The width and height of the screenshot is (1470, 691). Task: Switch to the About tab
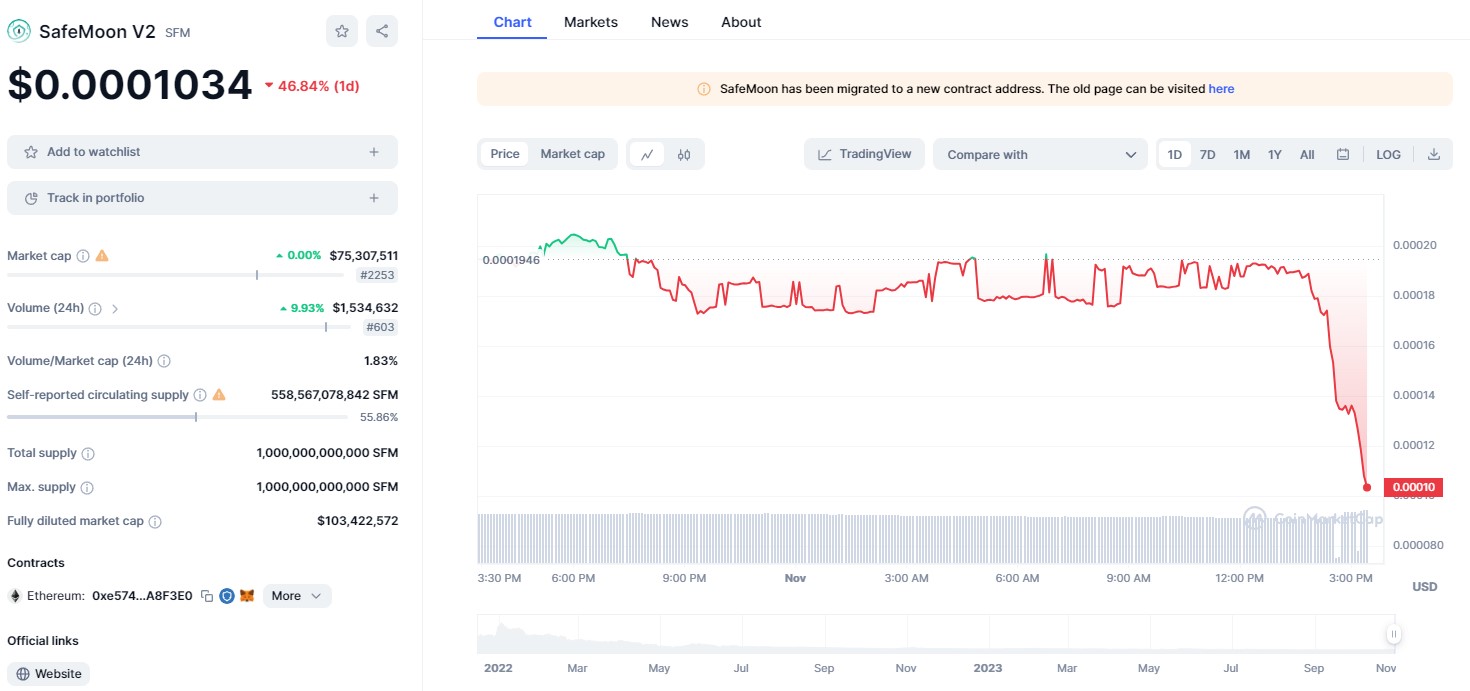tap(741, 22)
